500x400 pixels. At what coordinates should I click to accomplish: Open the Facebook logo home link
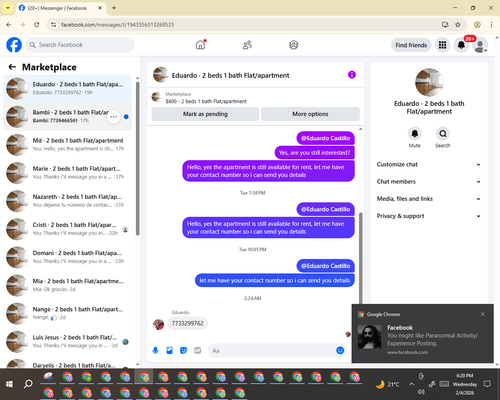click(x=14, y=45)
